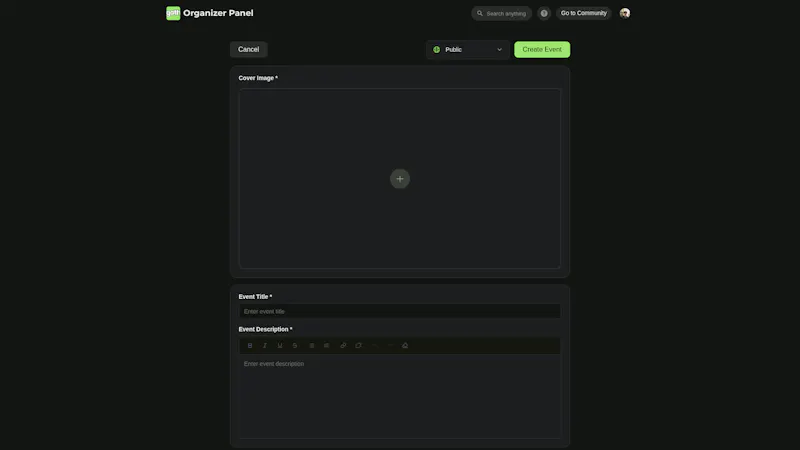Click the Event Title input field
Image resolution: width=800 pixels, height=450 pixels.
coord(400,311)
